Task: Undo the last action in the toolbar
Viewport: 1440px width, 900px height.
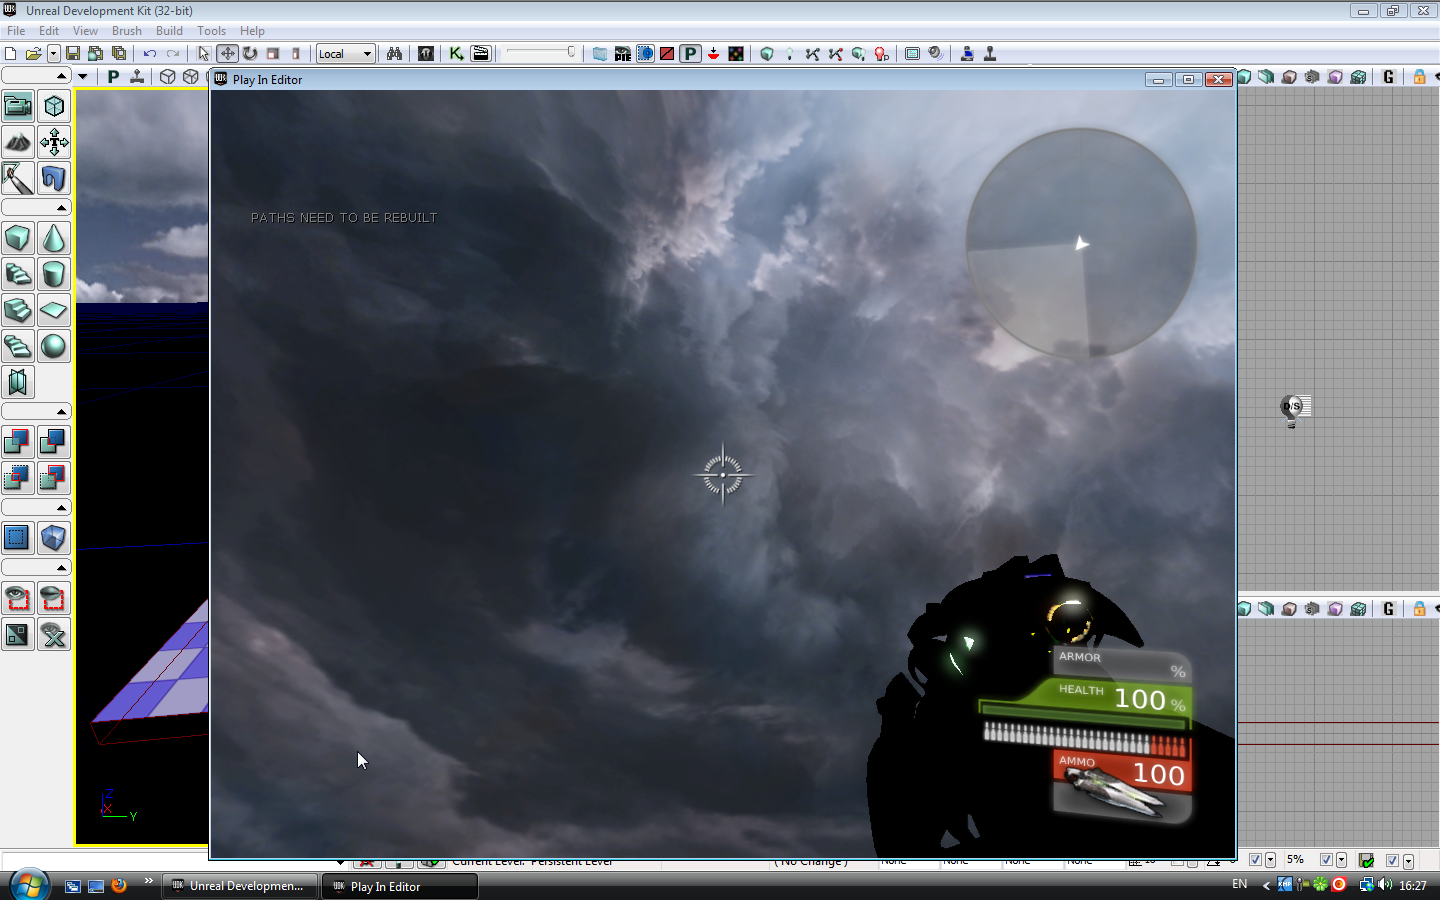Action: click(150, 54)
